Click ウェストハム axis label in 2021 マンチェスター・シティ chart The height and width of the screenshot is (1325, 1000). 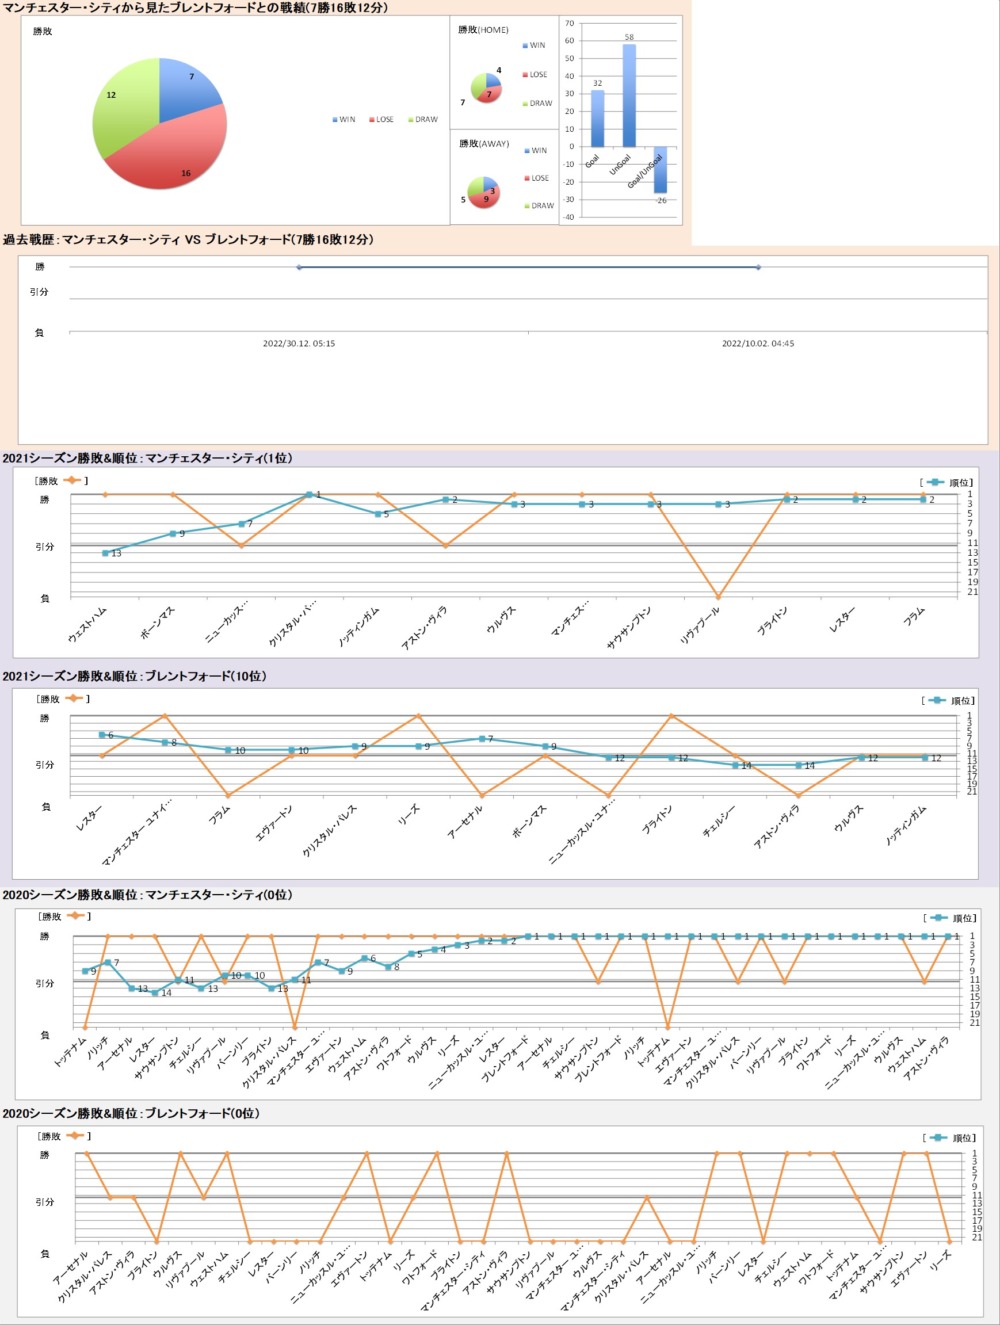(88, 623)
